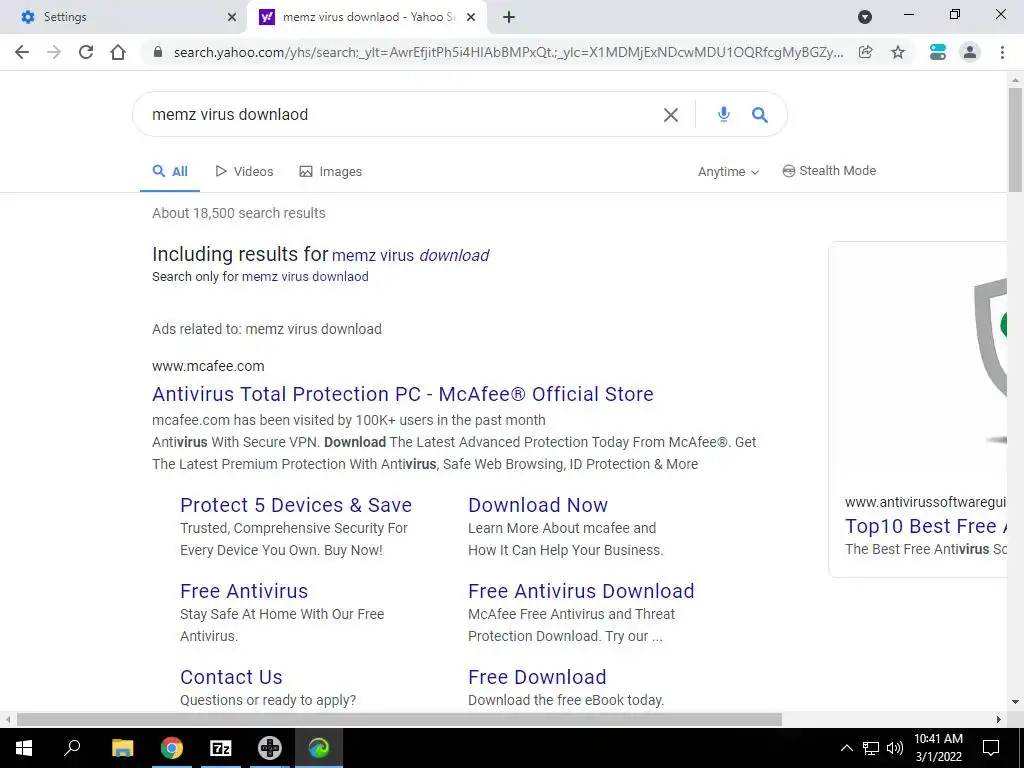Open the clock showing 10:41 AM
The width and height of the screenshot is (1024, 768).
pos(938,748)
